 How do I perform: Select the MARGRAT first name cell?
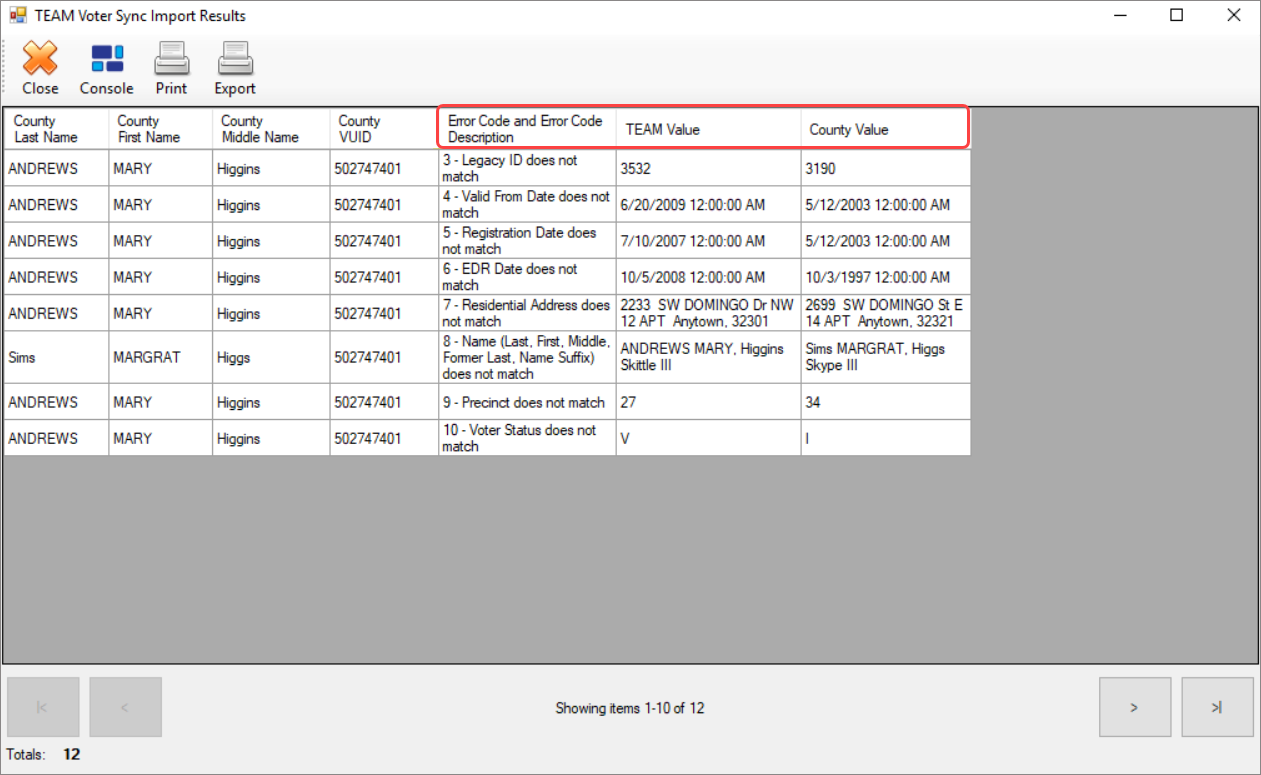point(160,357)
